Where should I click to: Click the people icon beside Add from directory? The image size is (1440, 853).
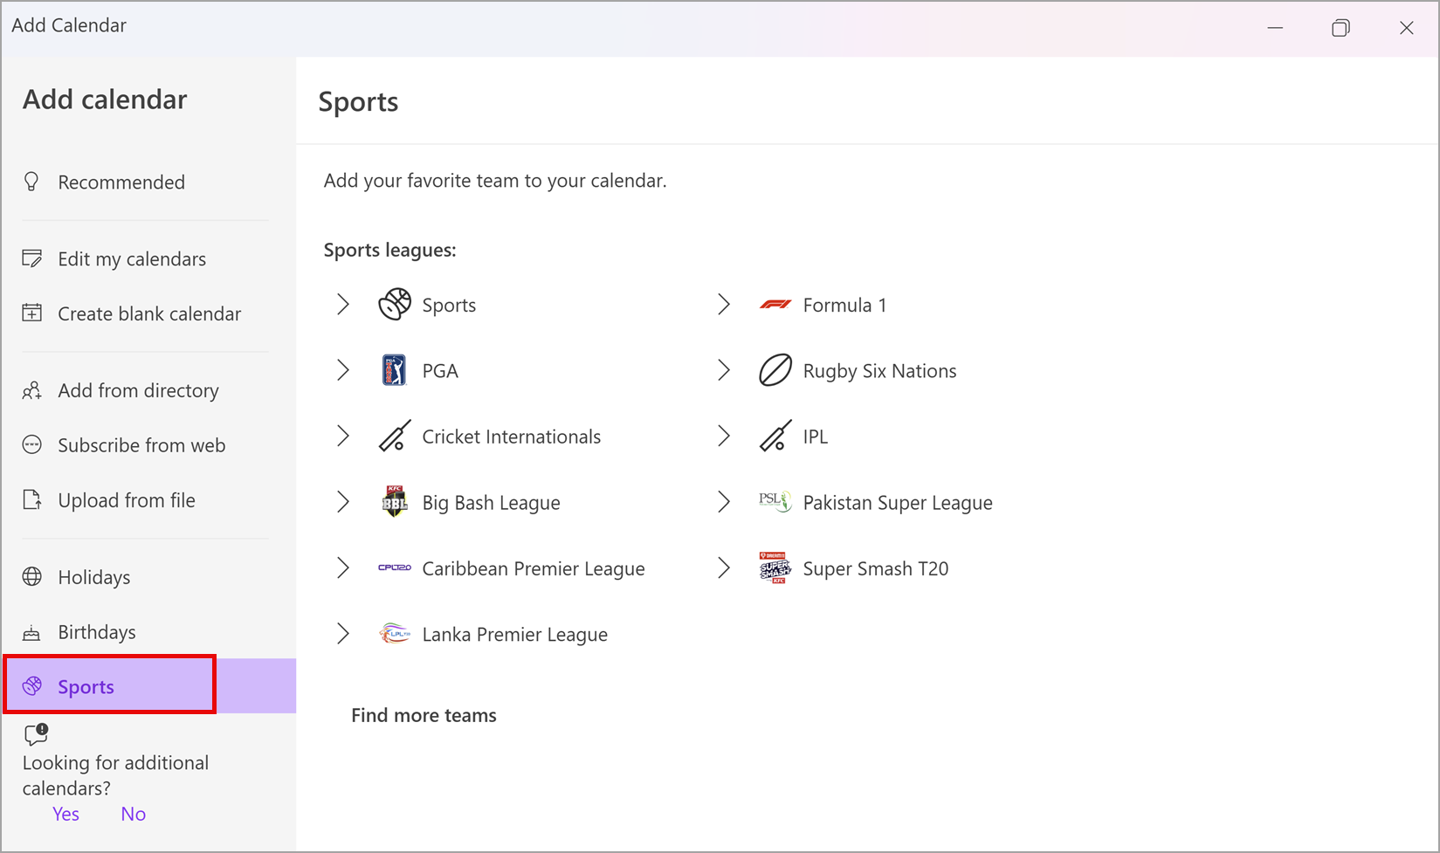pos(32,390)
